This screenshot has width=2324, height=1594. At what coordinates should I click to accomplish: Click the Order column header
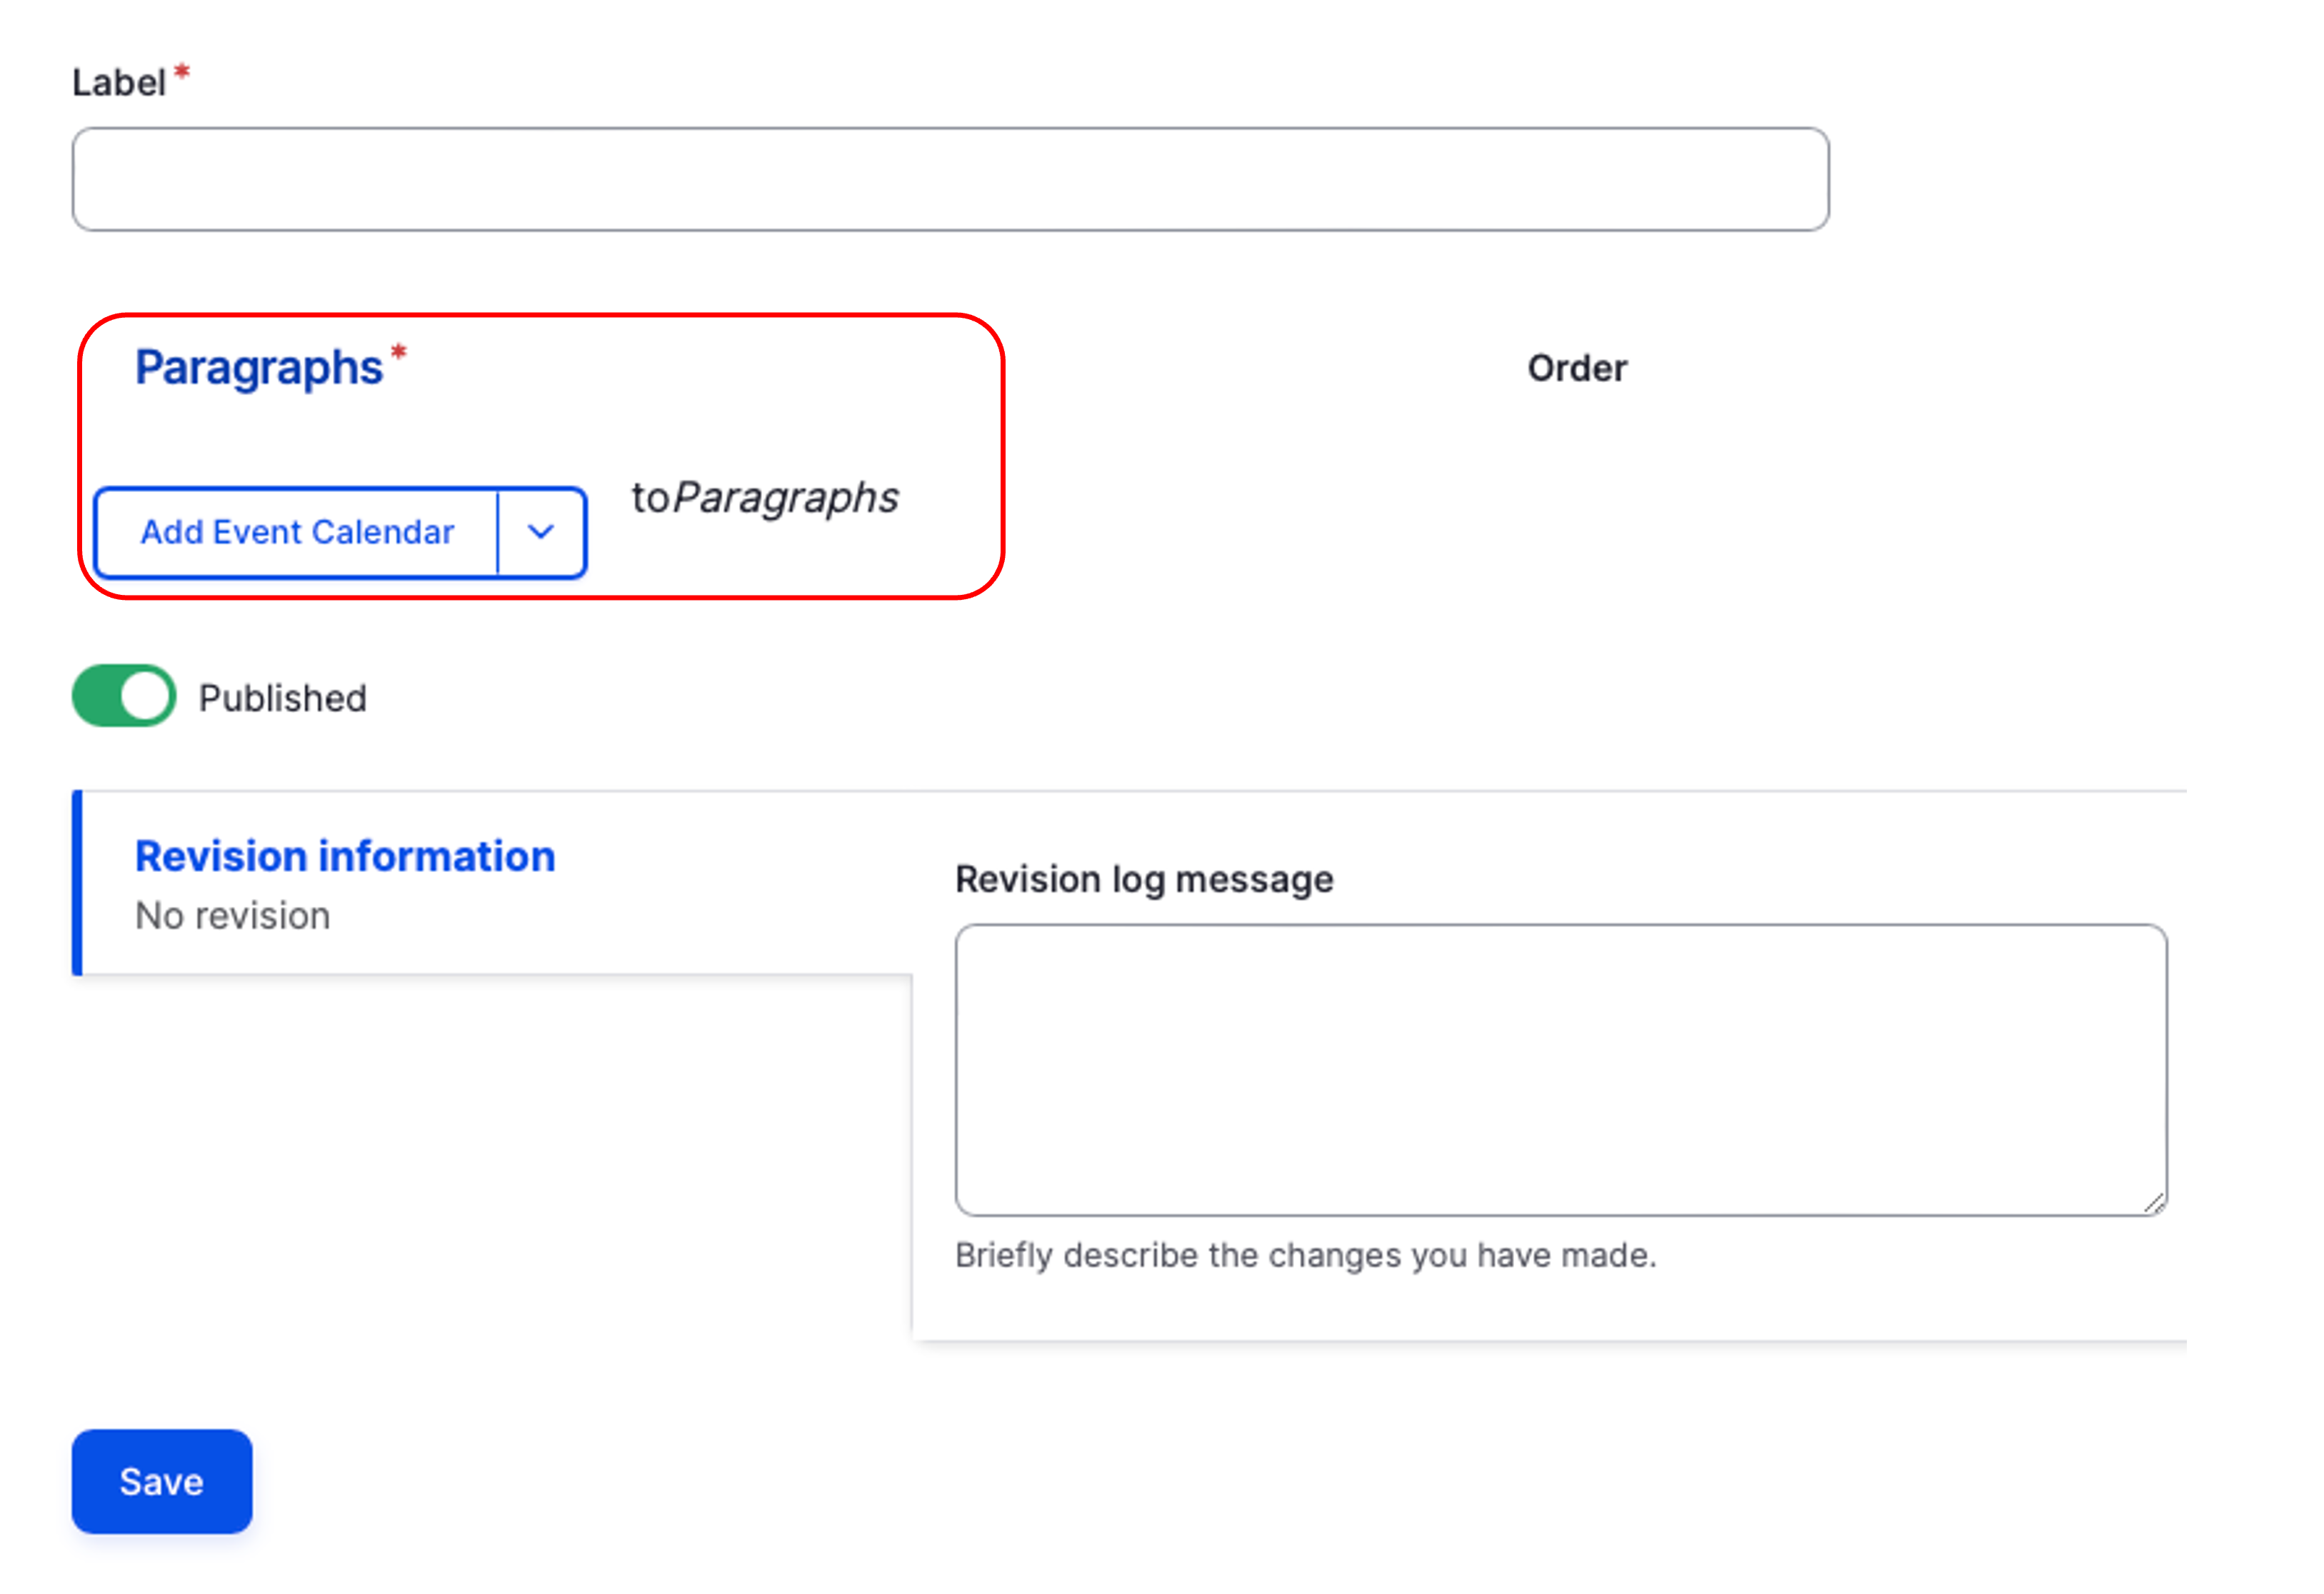1577,369
